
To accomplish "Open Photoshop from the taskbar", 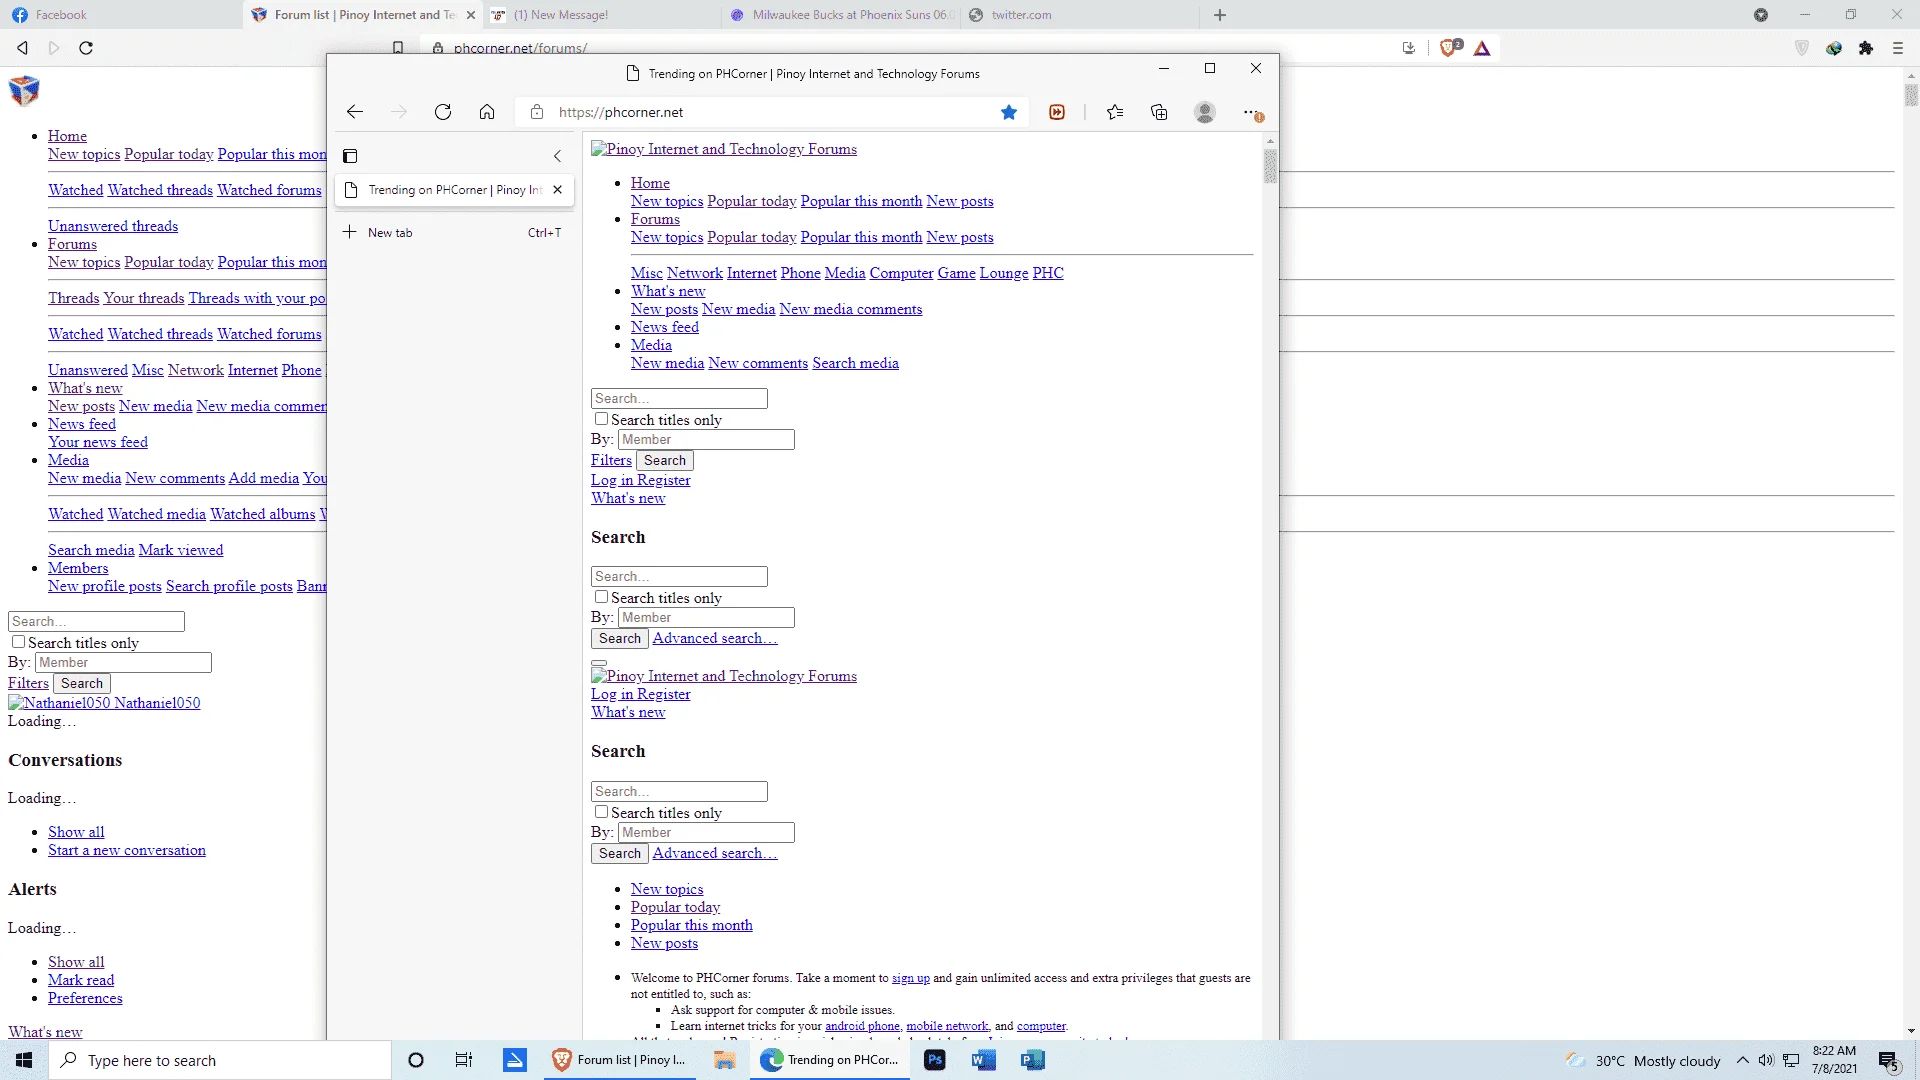I will (935, 1060).
